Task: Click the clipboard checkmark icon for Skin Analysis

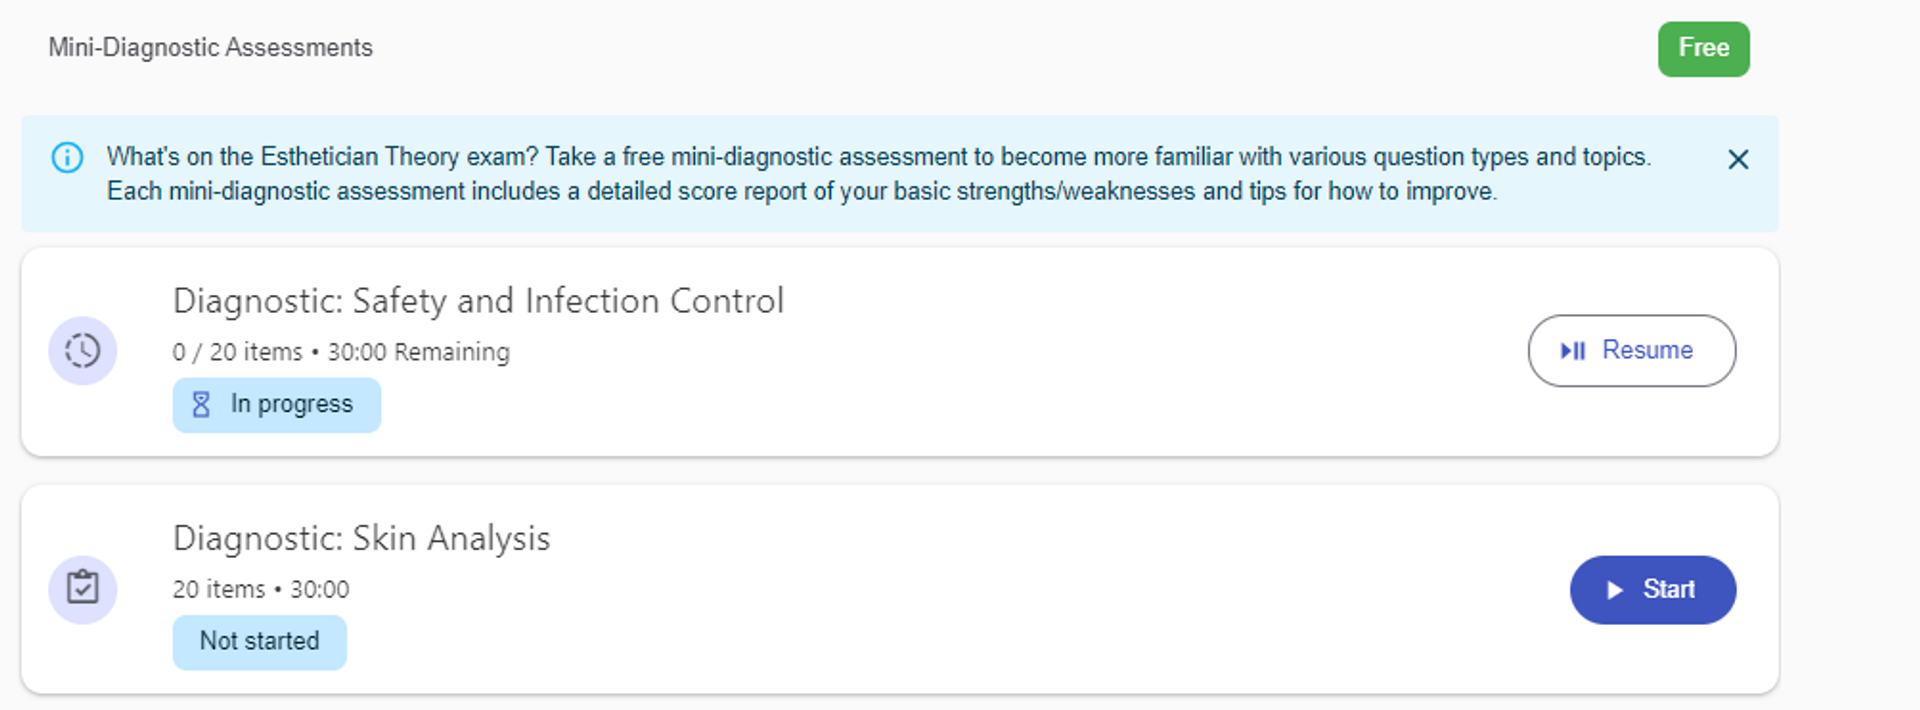Action: (83, 589)
